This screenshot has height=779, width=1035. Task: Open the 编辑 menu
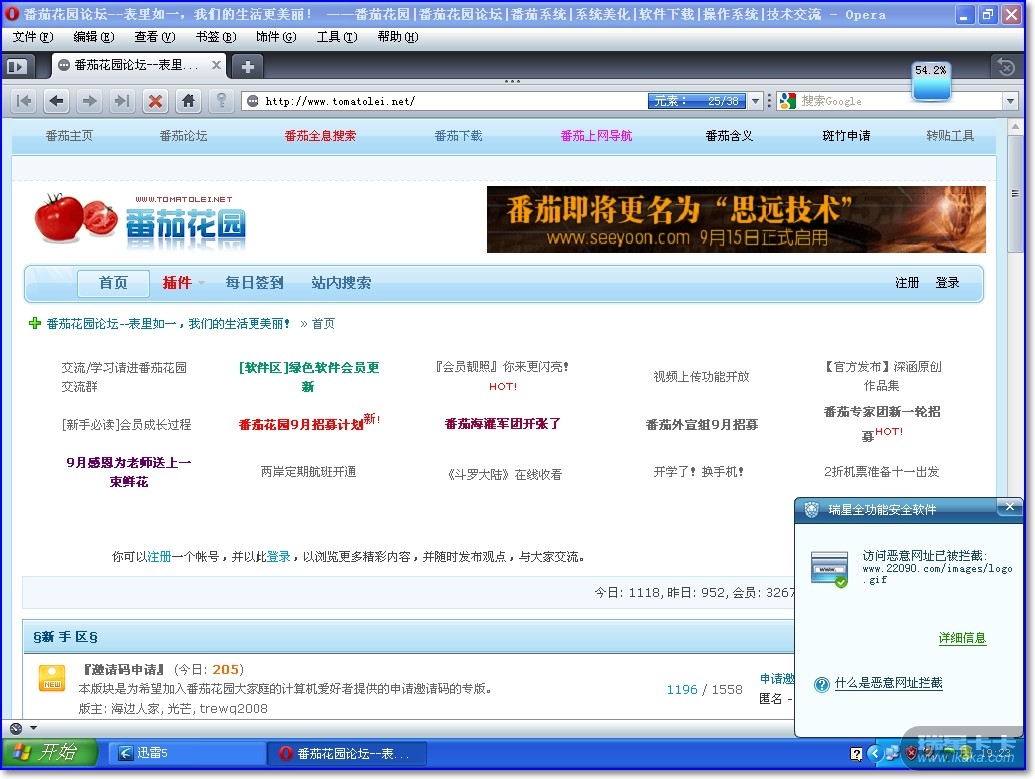[x=94, y=37]
